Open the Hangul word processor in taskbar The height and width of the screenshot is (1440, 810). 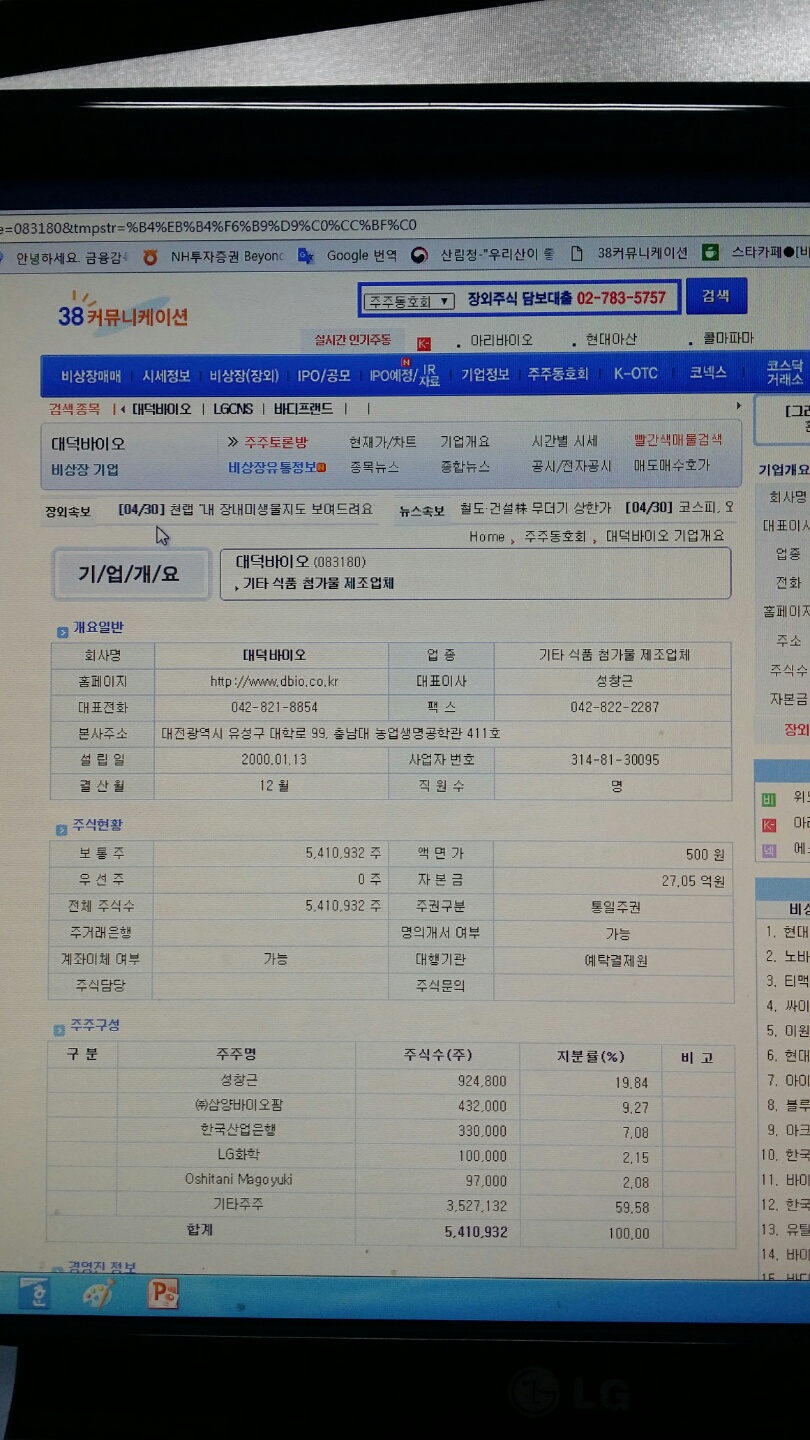pyautogui.click(x=34, y=1292)
